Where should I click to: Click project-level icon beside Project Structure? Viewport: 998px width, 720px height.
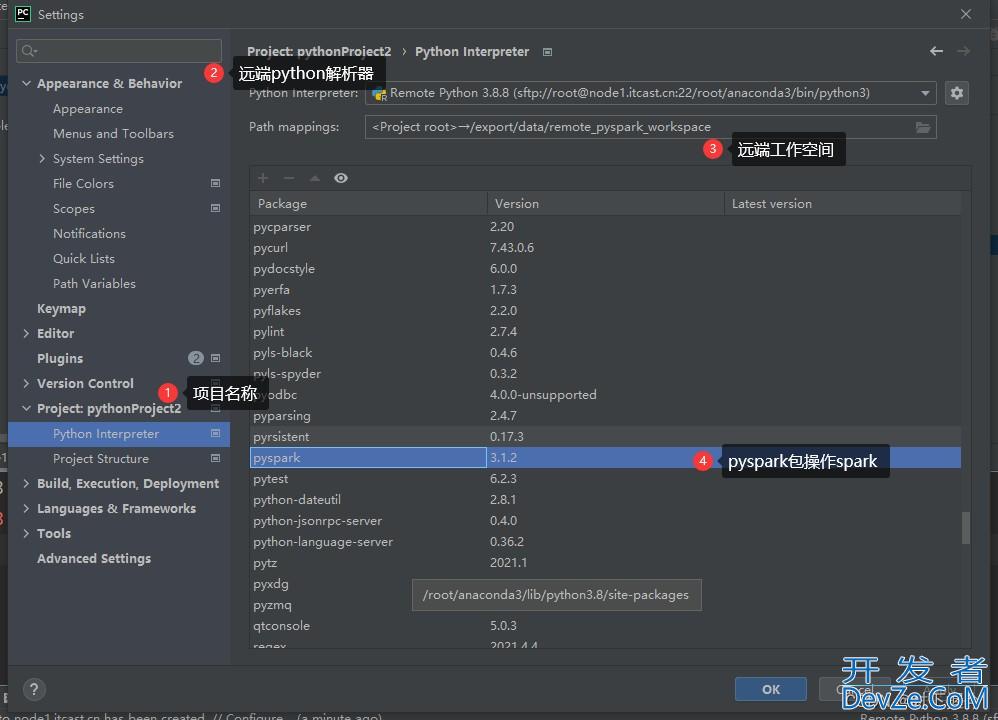tap(216, 458)
